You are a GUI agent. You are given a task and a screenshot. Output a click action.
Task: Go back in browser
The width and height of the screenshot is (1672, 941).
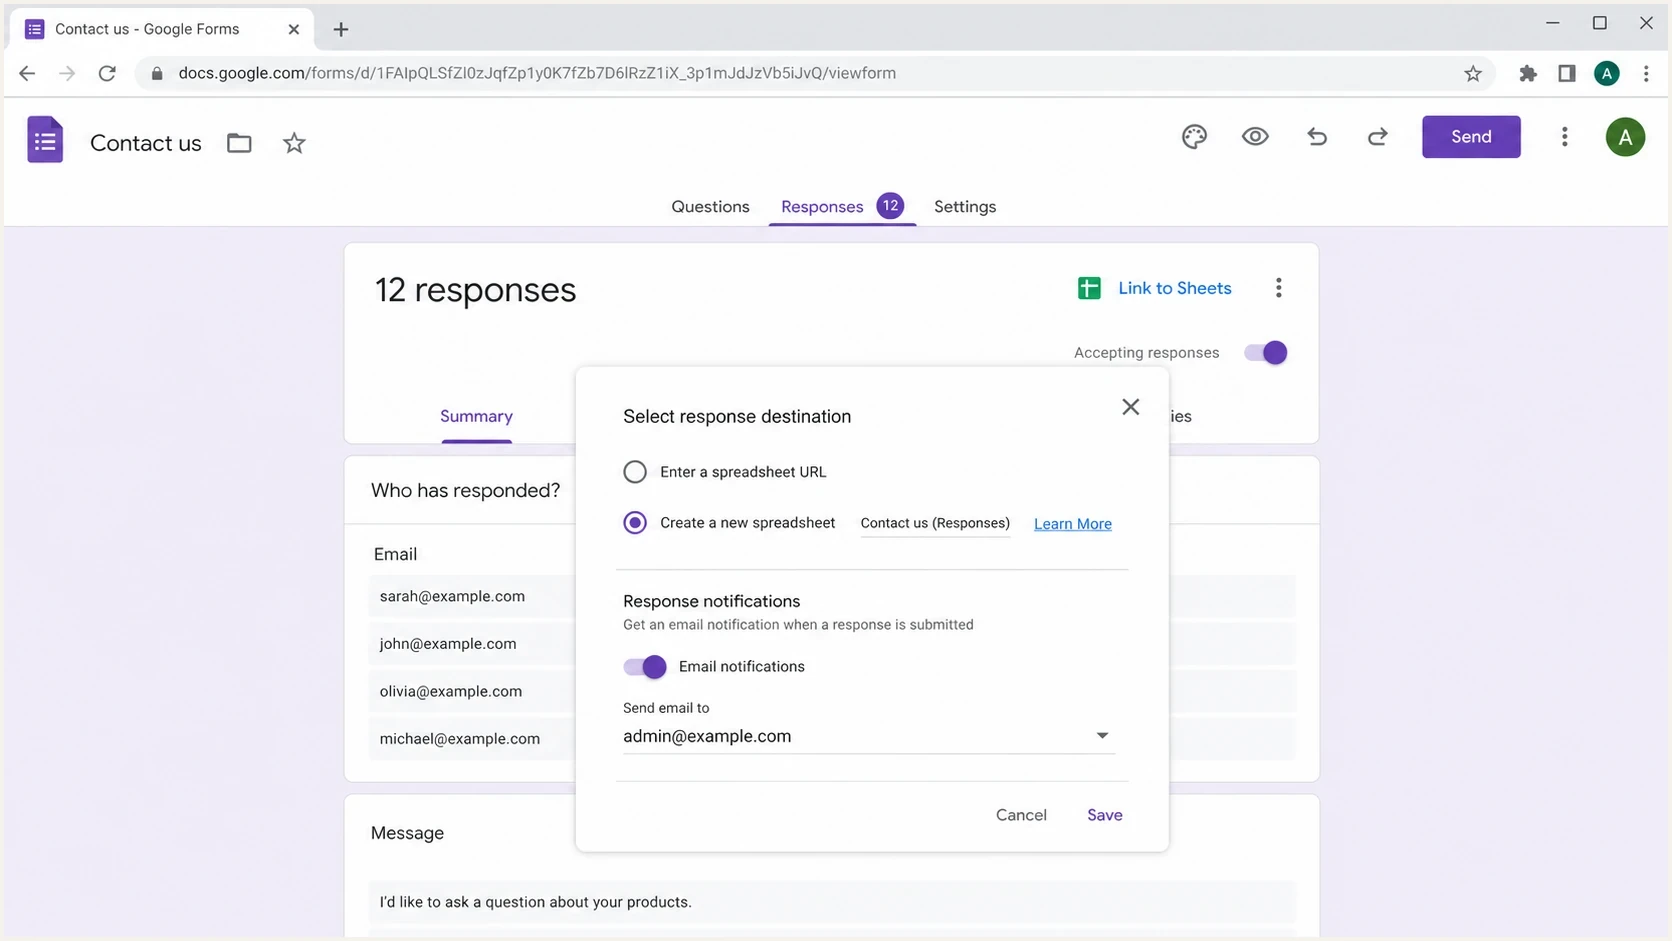point(27,73)
